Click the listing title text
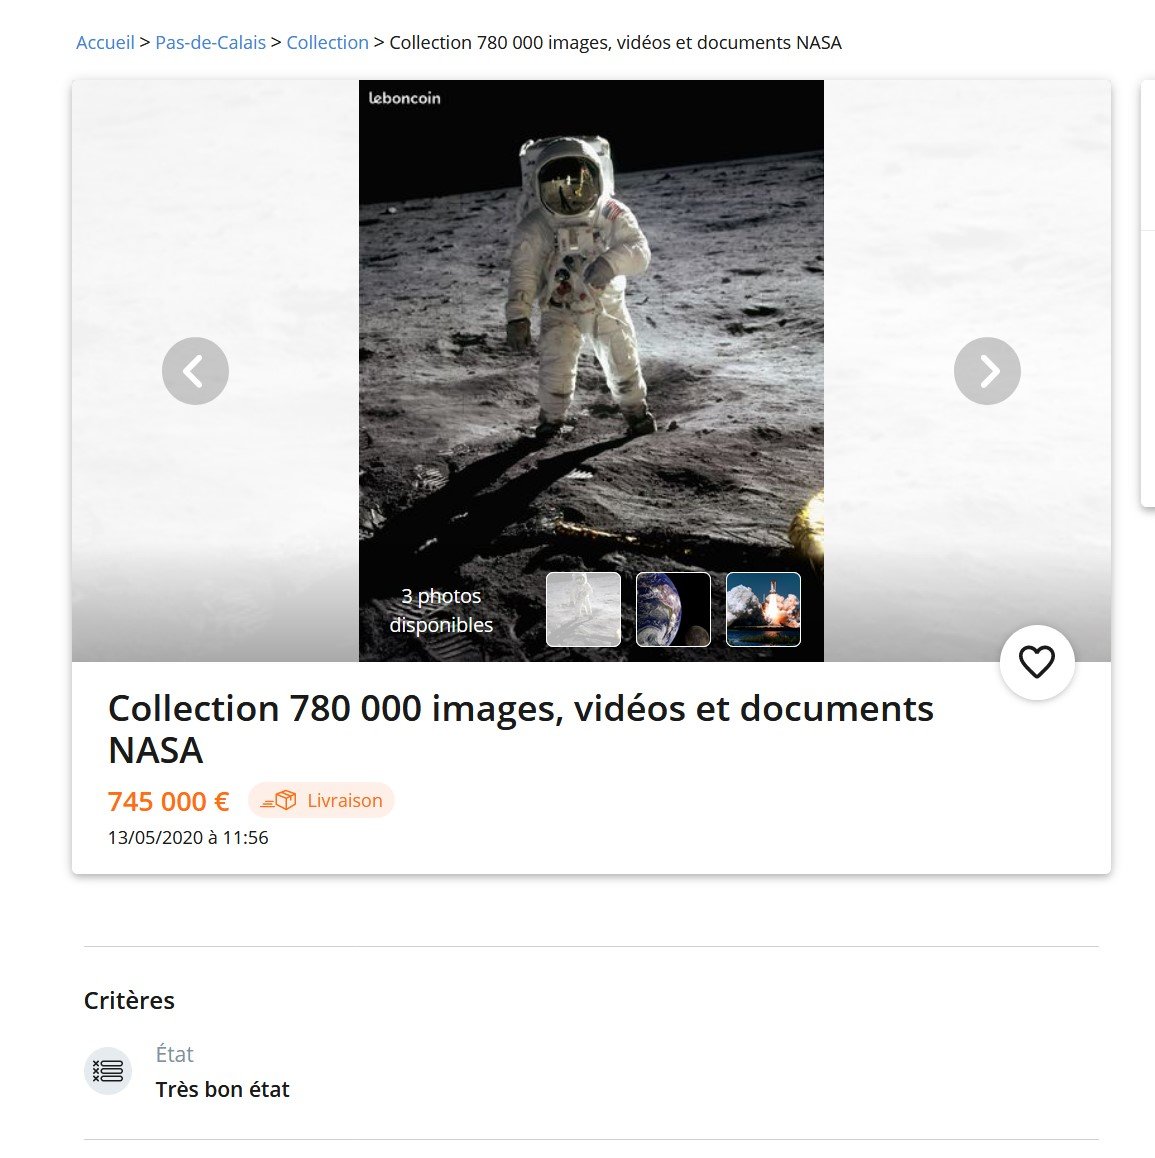The image size is (1155, 1158). pos(521,729)
